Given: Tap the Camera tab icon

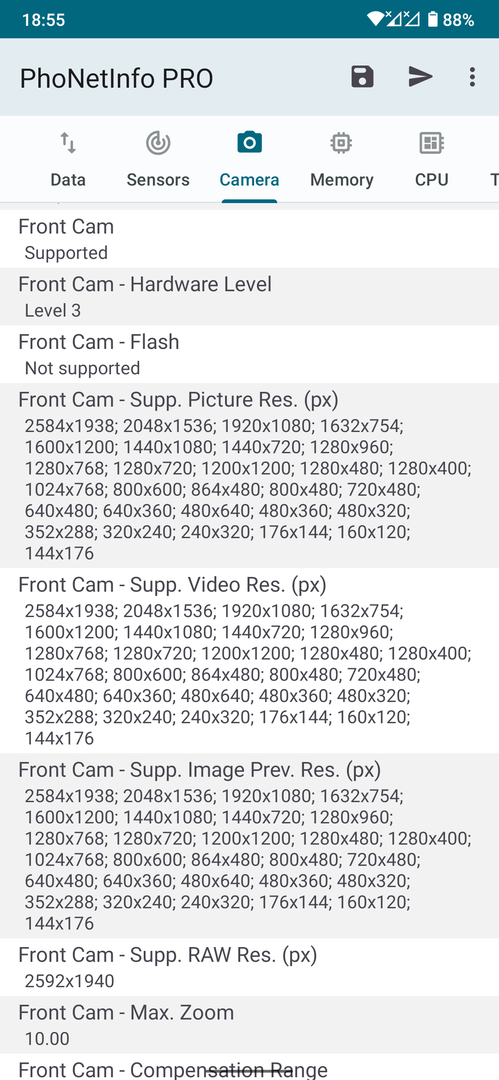Looking at the screenshot, I should [x=249, y=143].
